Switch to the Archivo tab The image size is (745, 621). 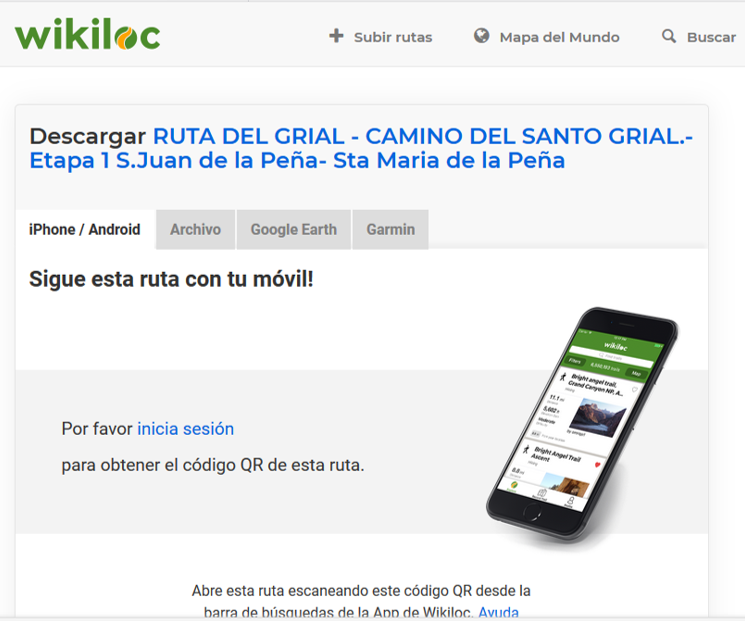[195, 229]
